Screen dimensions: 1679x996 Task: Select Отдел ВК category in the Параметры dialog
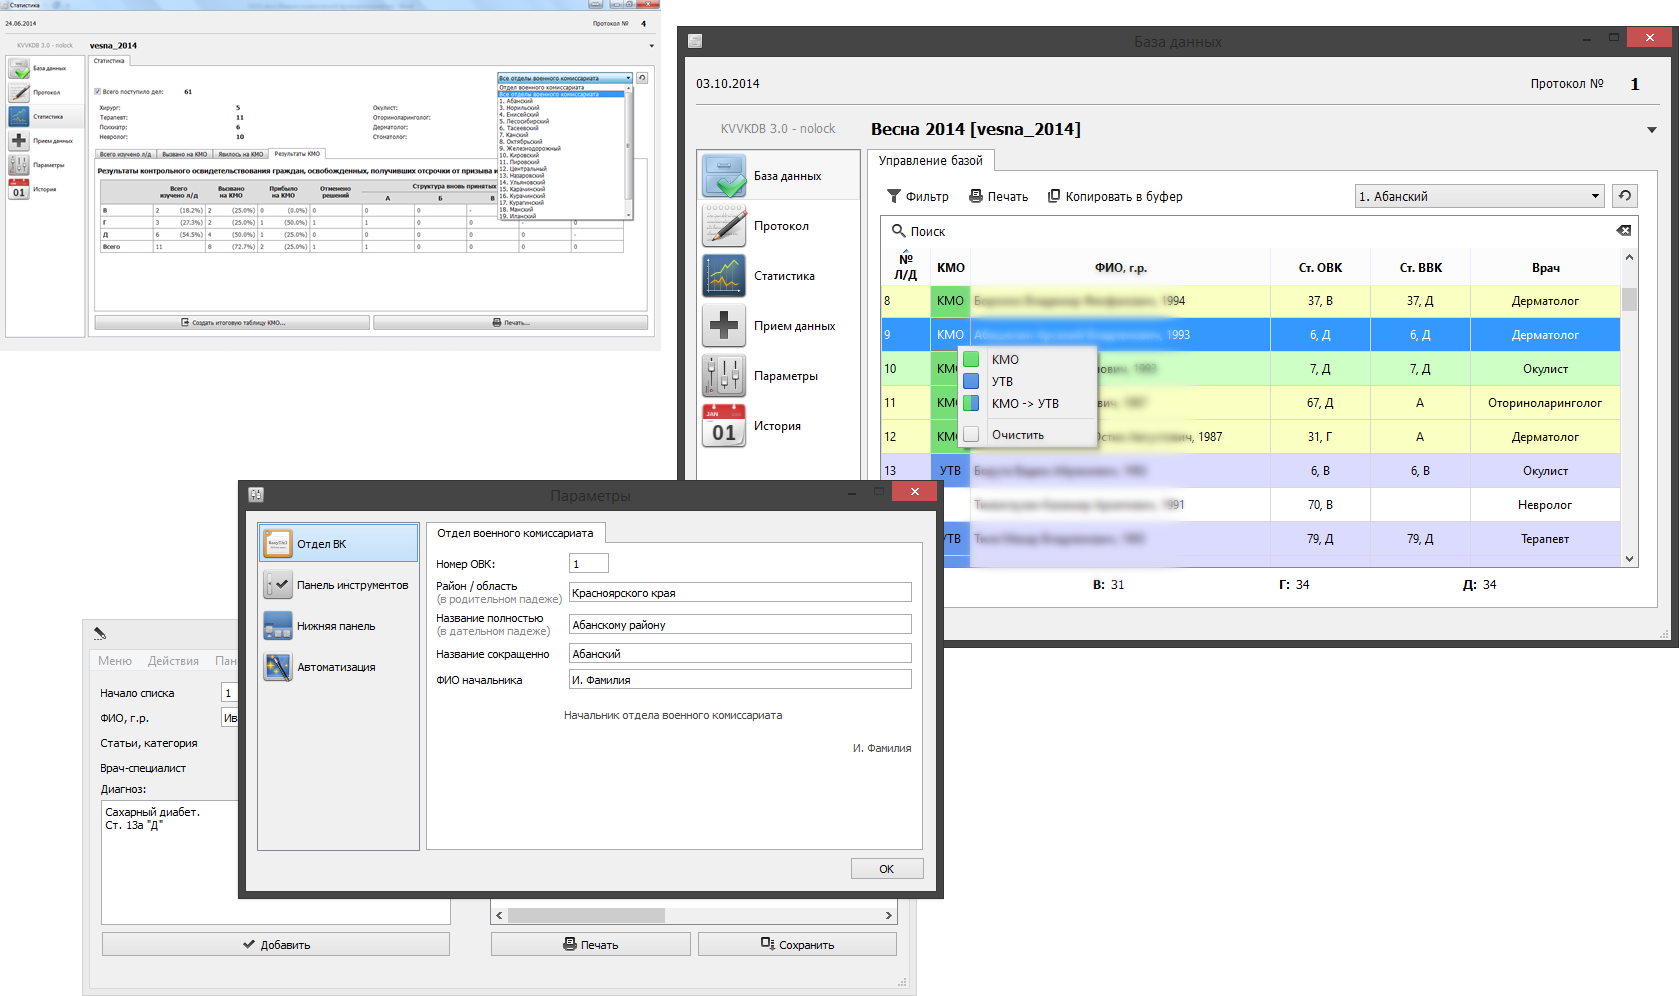coord(338,544)
